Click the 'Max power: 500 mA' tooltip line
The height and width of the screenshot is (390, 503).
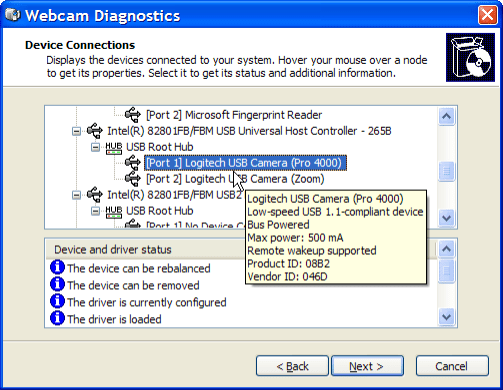tap(295, 238)
